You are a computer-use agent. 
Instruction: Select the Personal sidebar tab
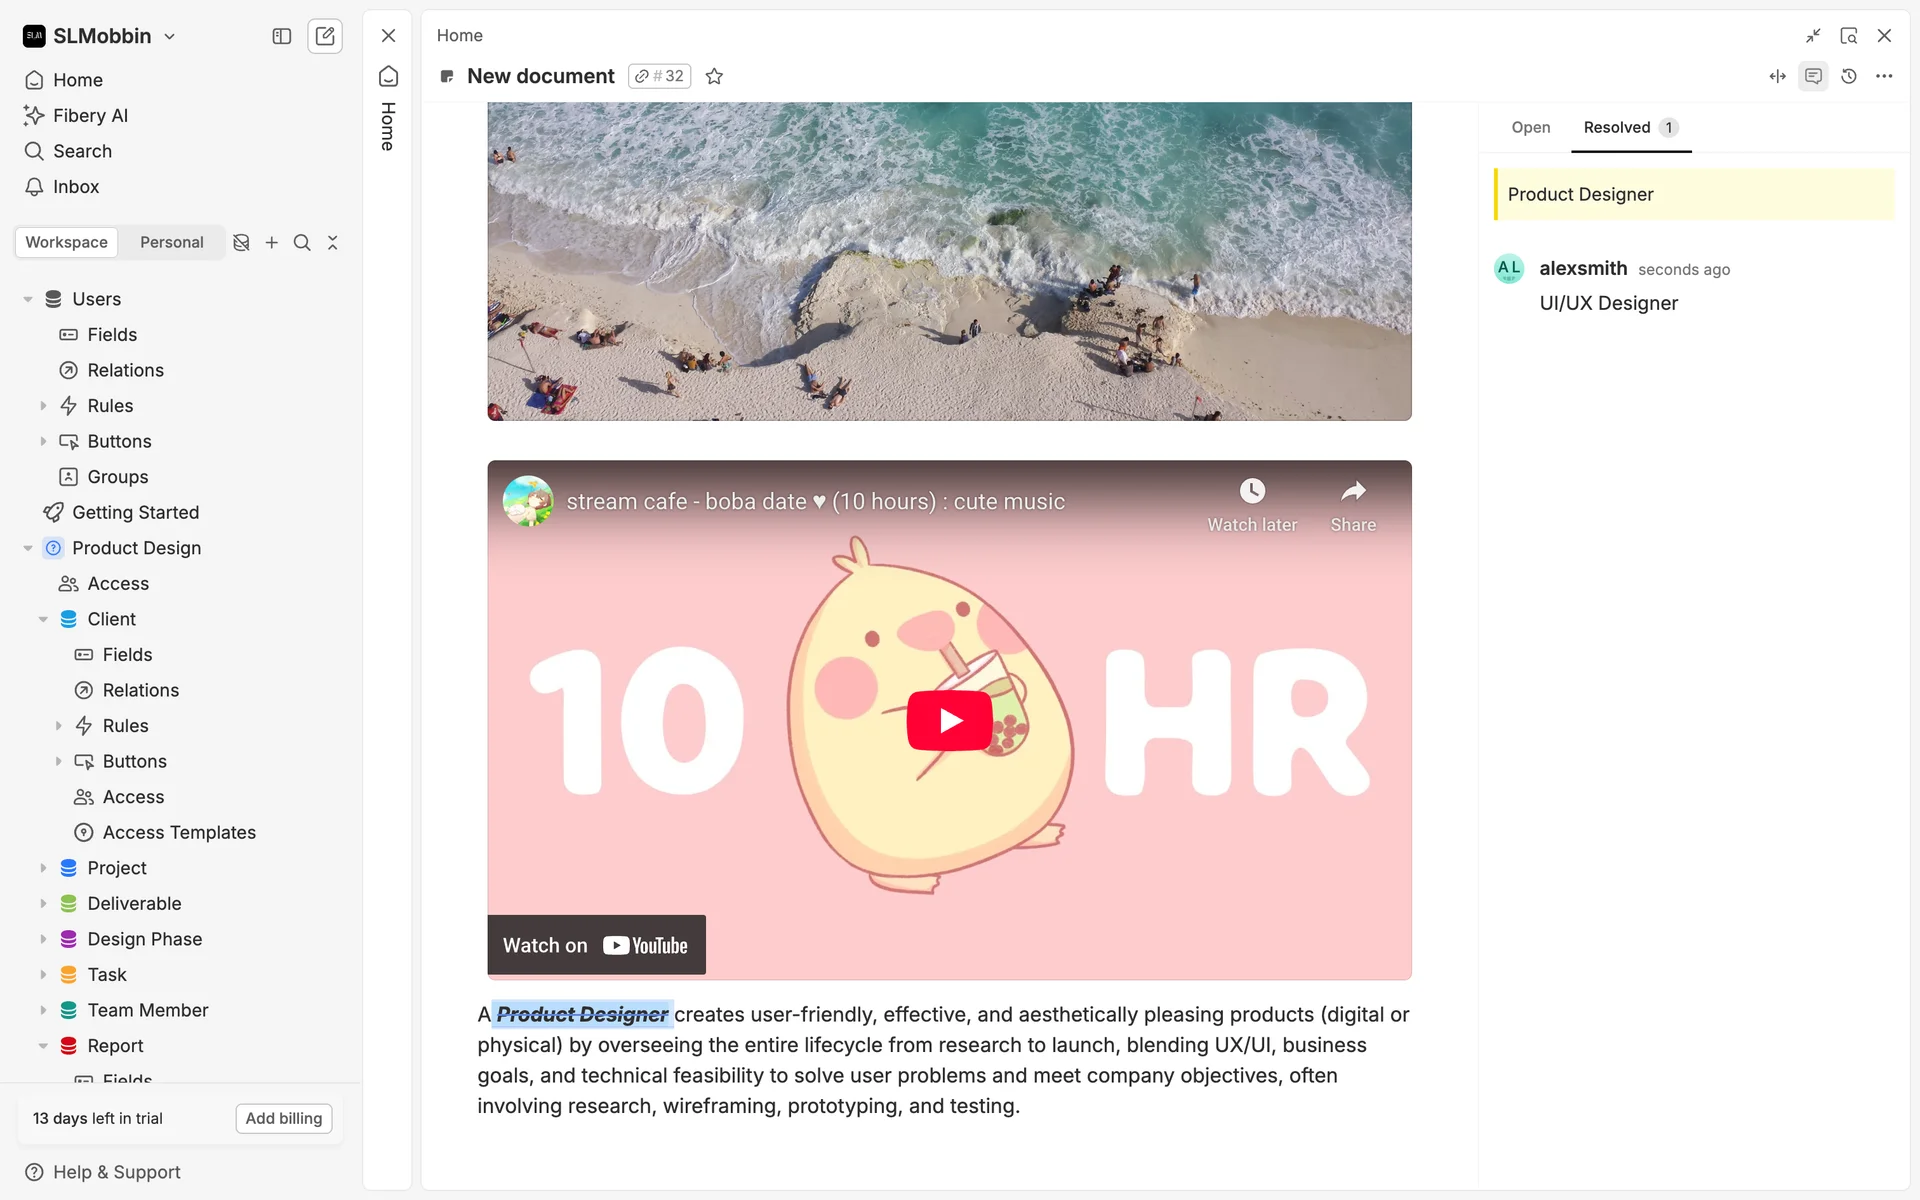171,242
